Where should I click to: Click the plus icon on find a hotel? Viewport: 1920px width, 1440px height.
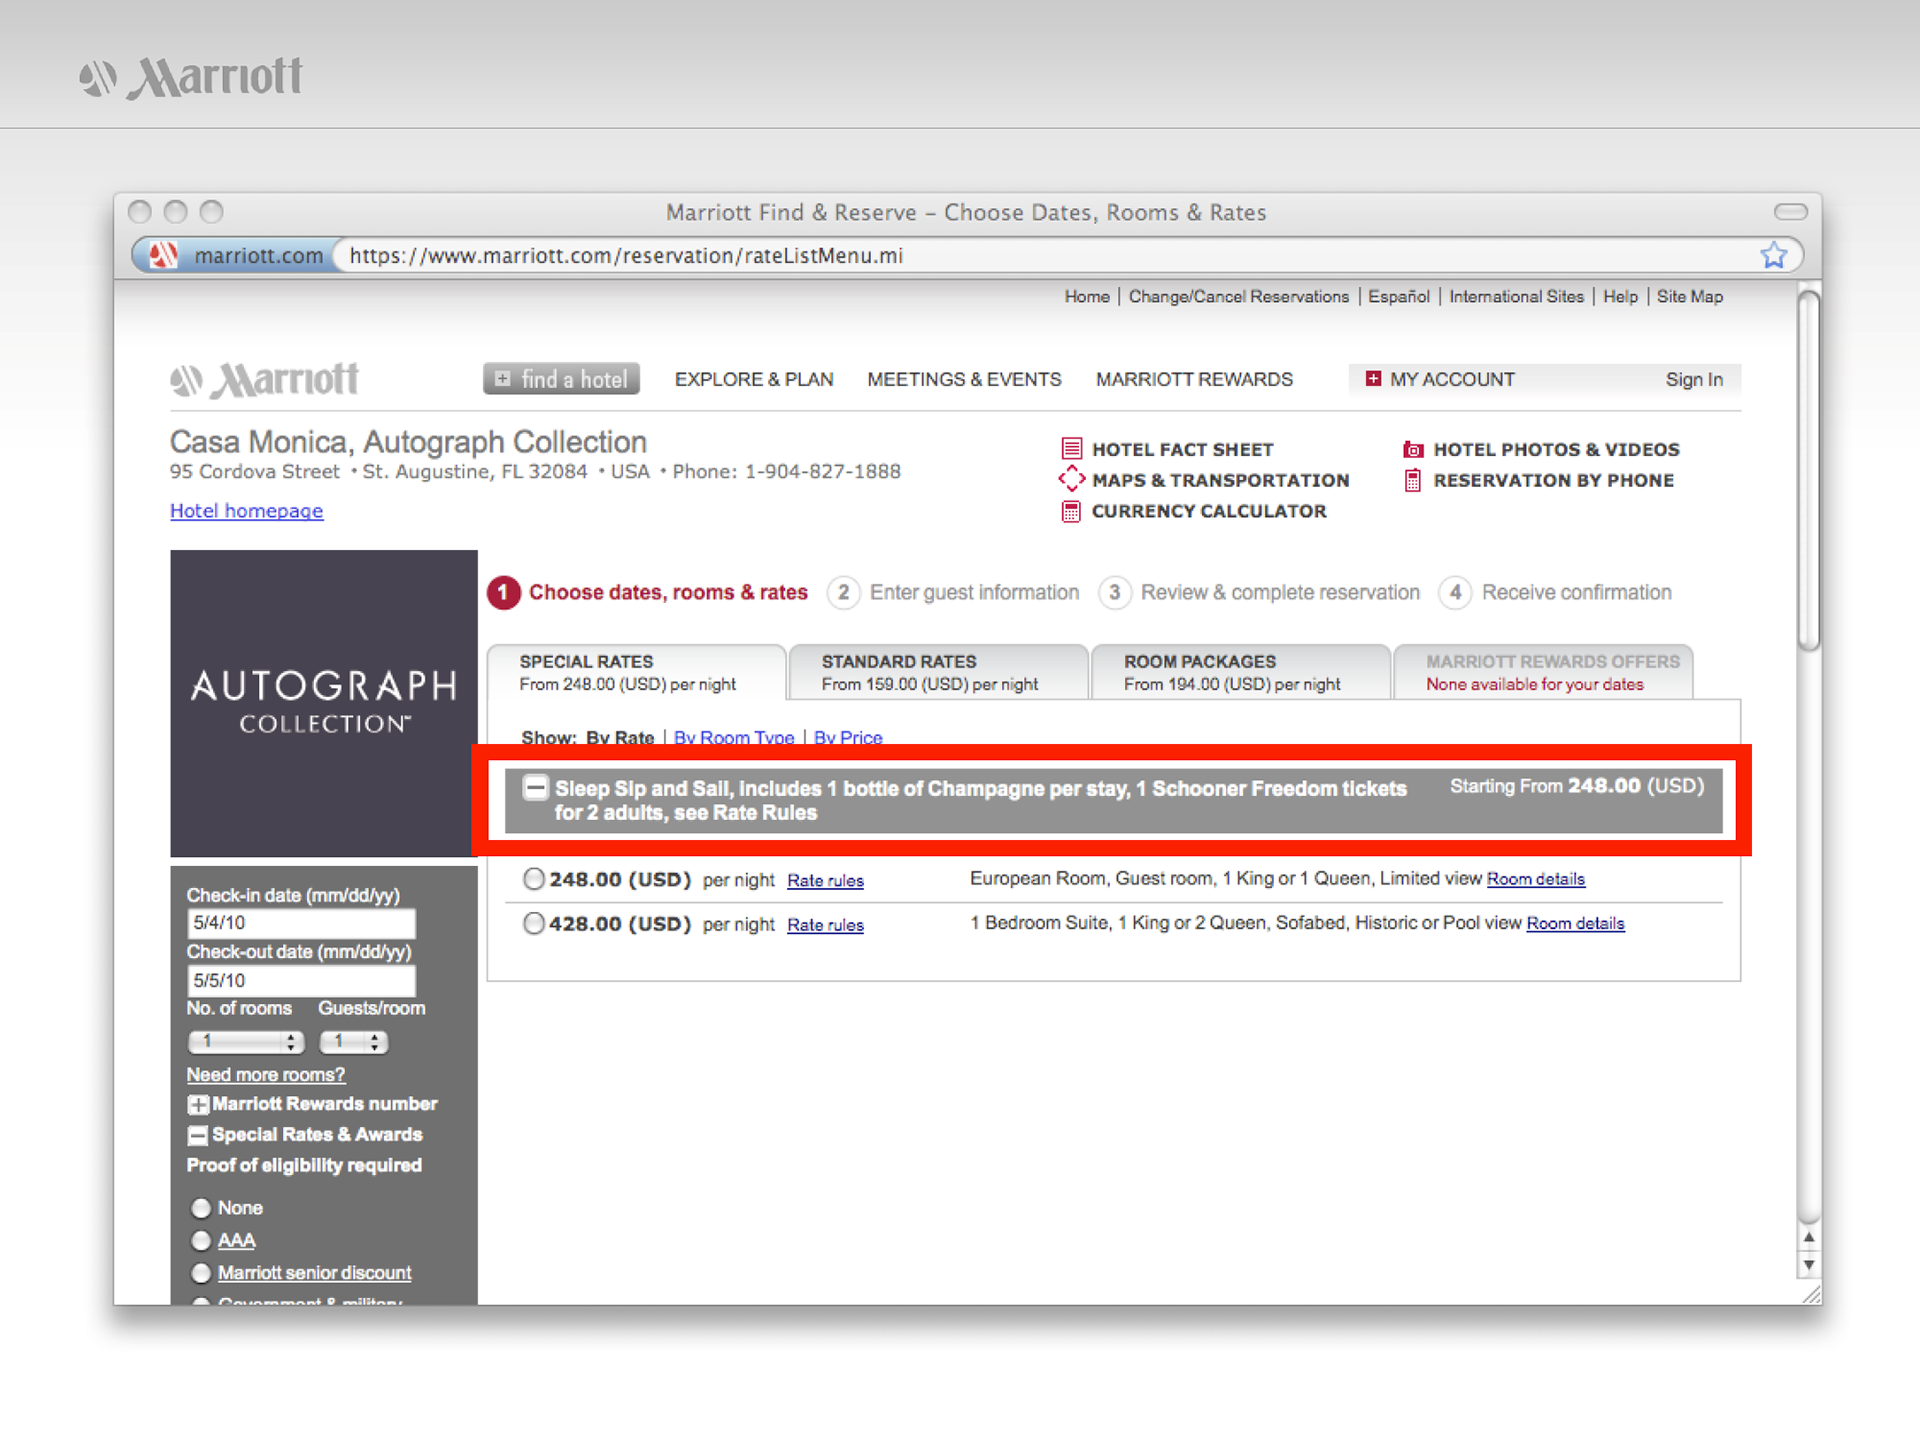[503, 379]
